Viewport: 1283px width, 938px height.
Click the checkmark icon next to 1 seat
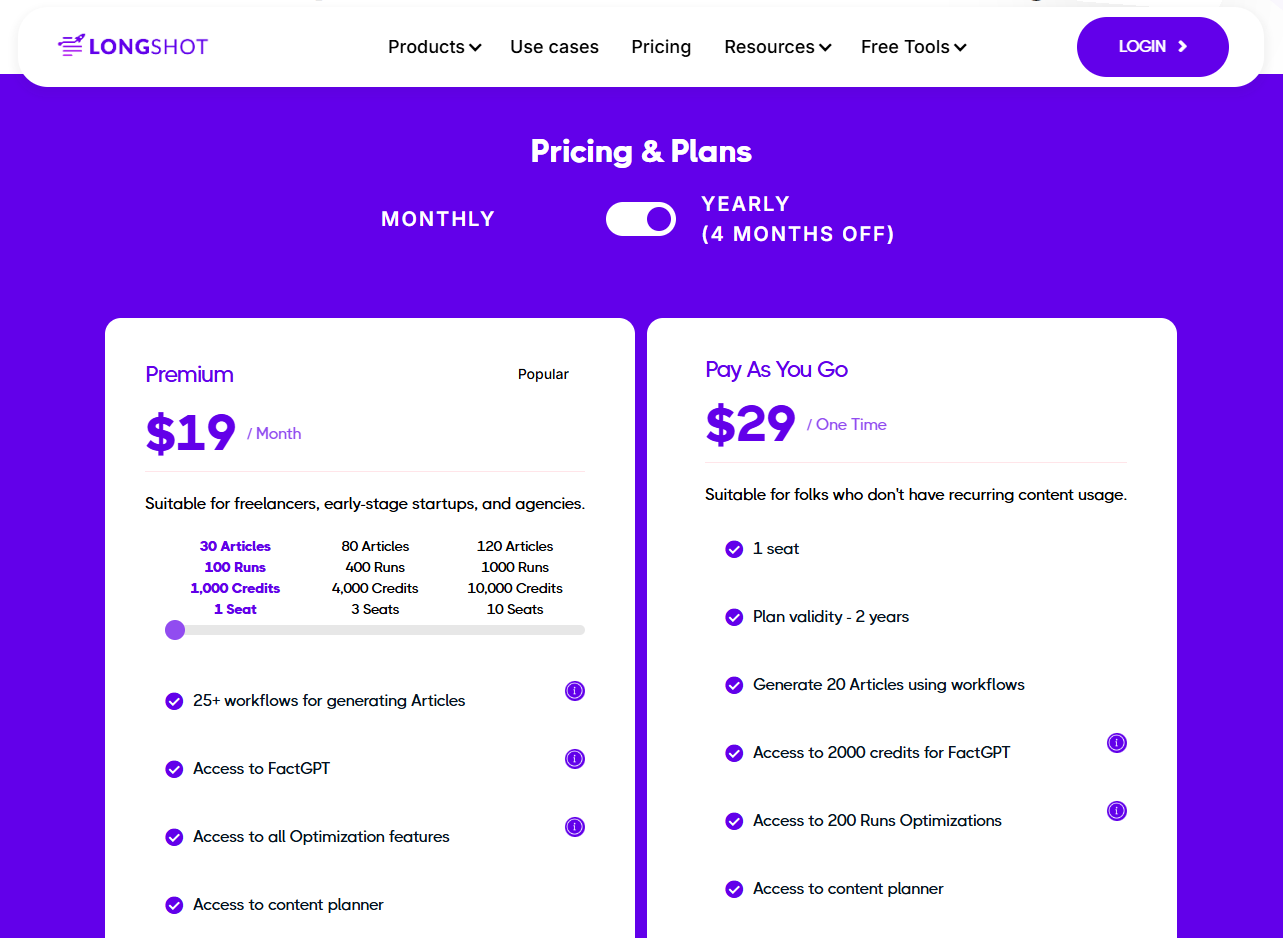(734, 549)
